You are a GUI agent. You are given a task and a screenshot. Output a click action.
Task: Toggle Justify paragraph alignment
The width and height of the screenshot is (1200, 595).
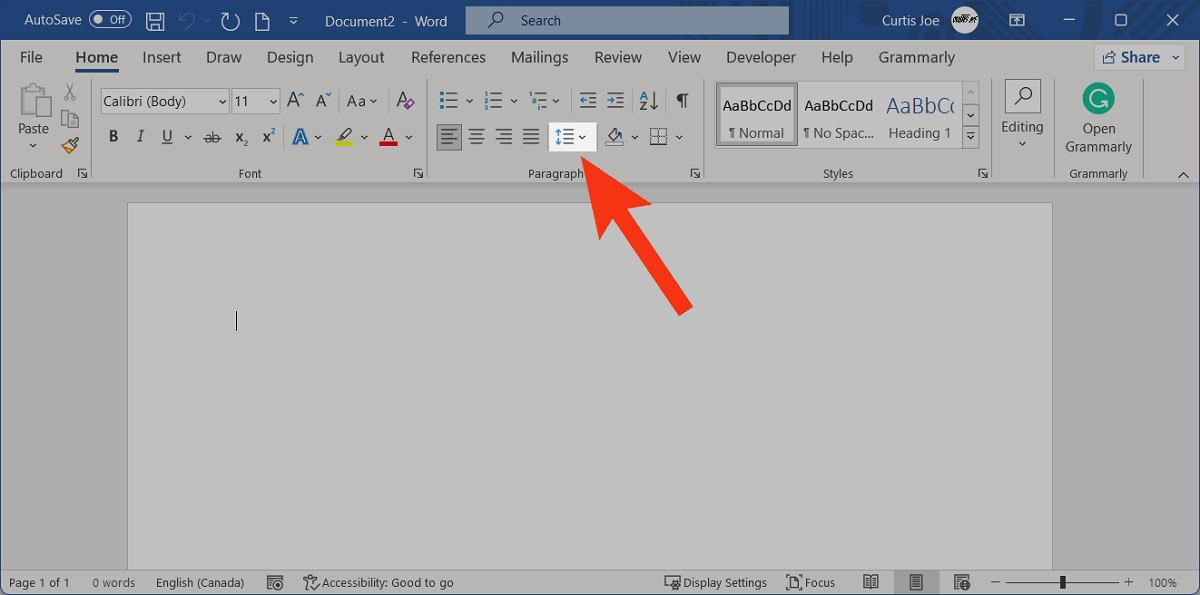pyautogui.click(x=531, y=137)
